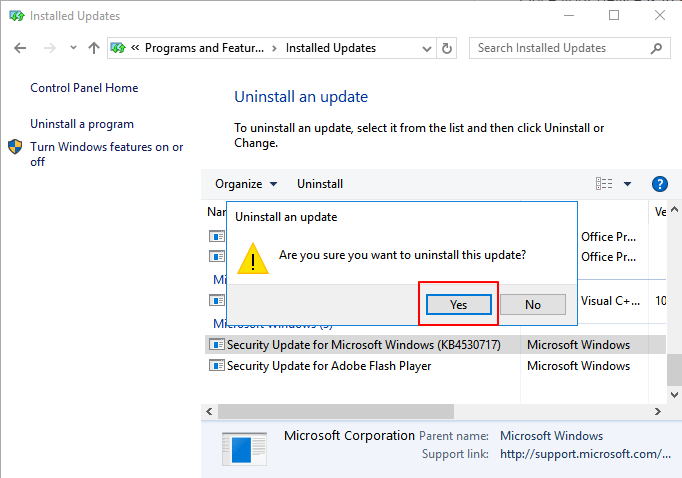682x478 pixels.
Task: Open the Recent locations dropdown arrow
Action: coord(73,48)
